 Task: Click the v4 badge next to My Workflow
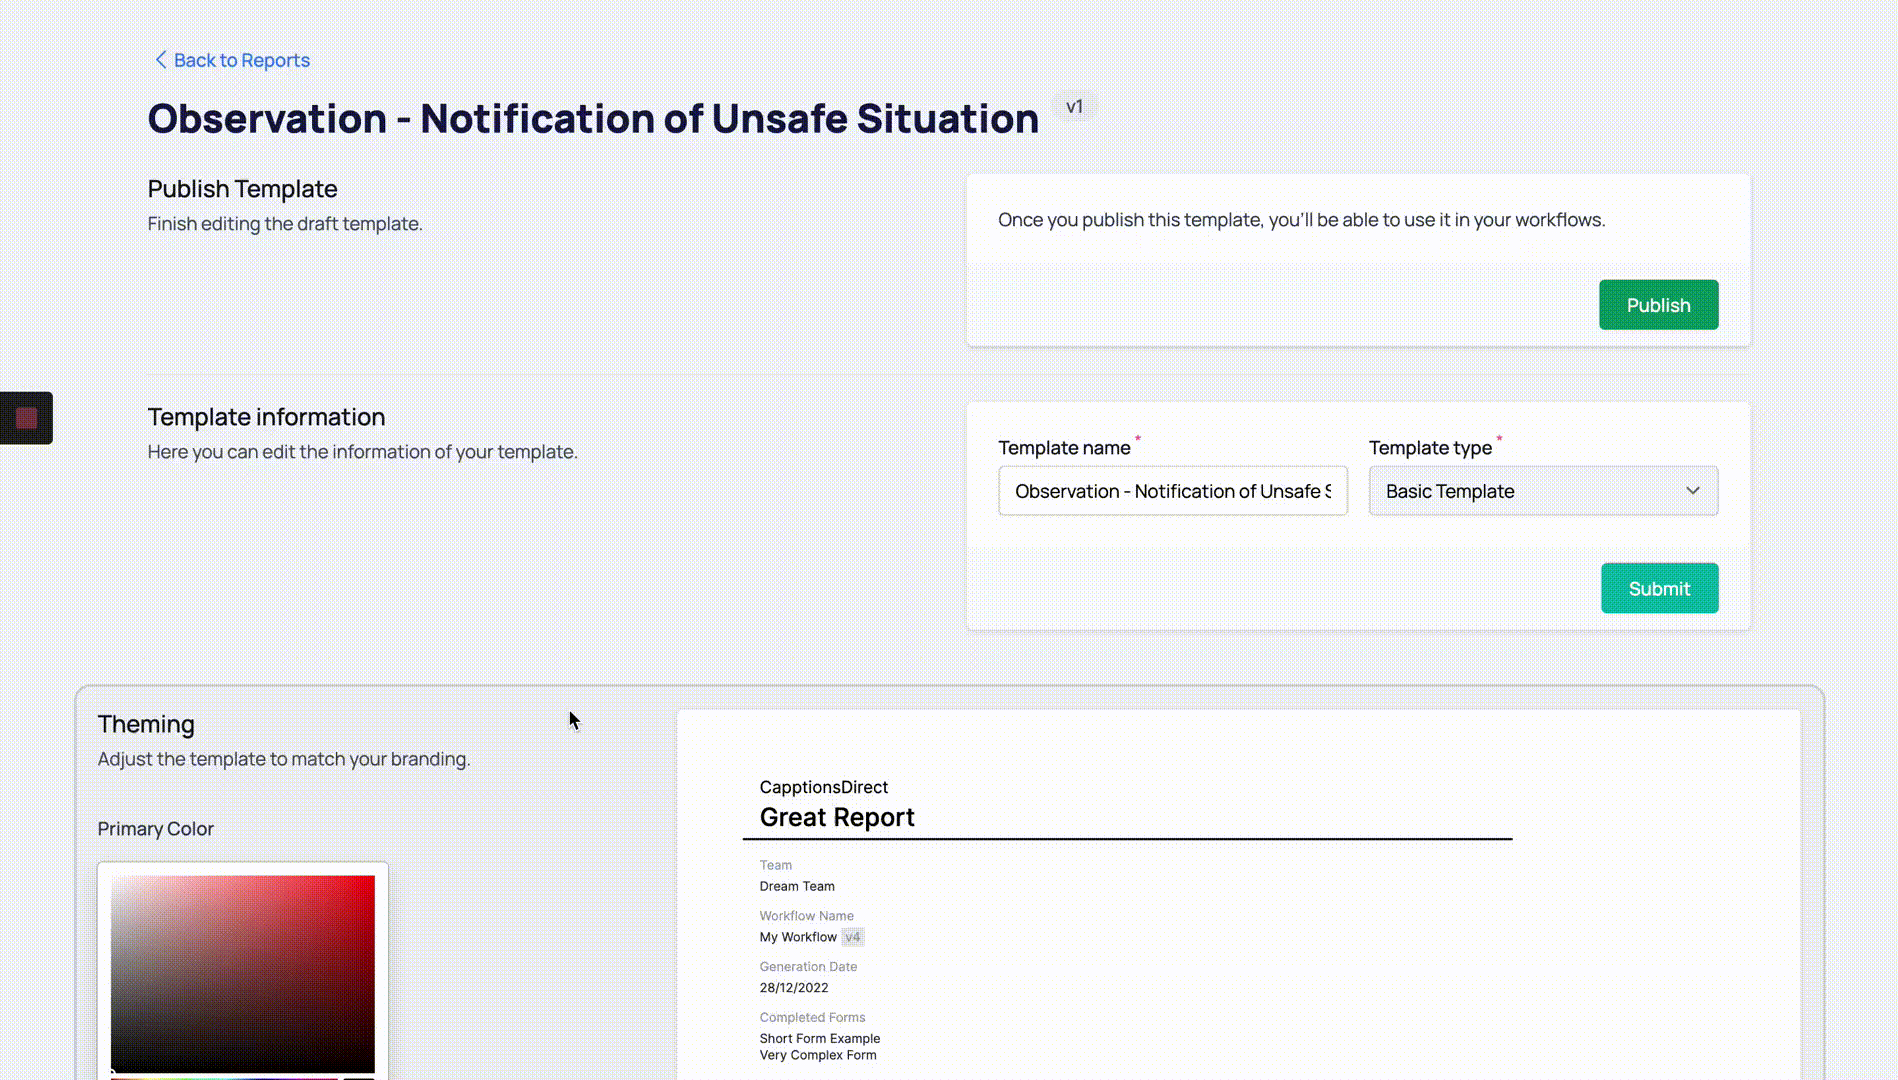click(852, 937)
